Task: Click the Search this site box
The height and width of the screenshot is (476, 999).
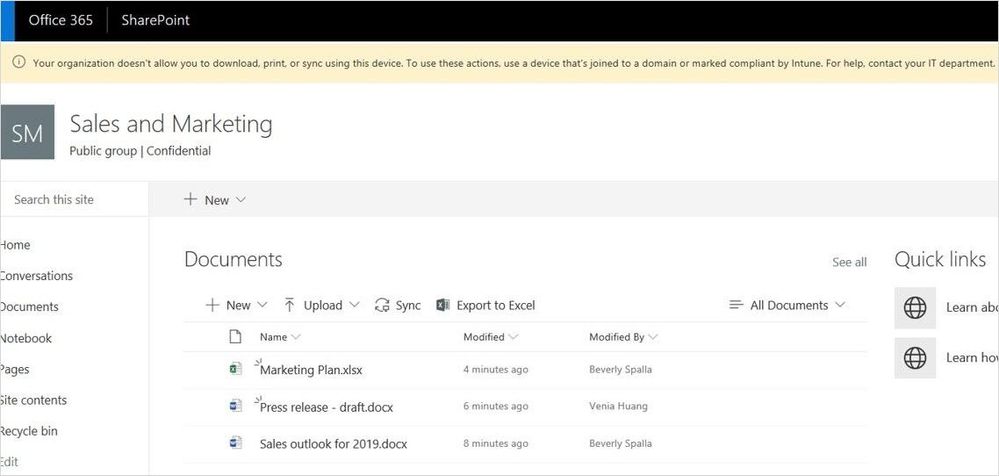Action: point(74,200)
